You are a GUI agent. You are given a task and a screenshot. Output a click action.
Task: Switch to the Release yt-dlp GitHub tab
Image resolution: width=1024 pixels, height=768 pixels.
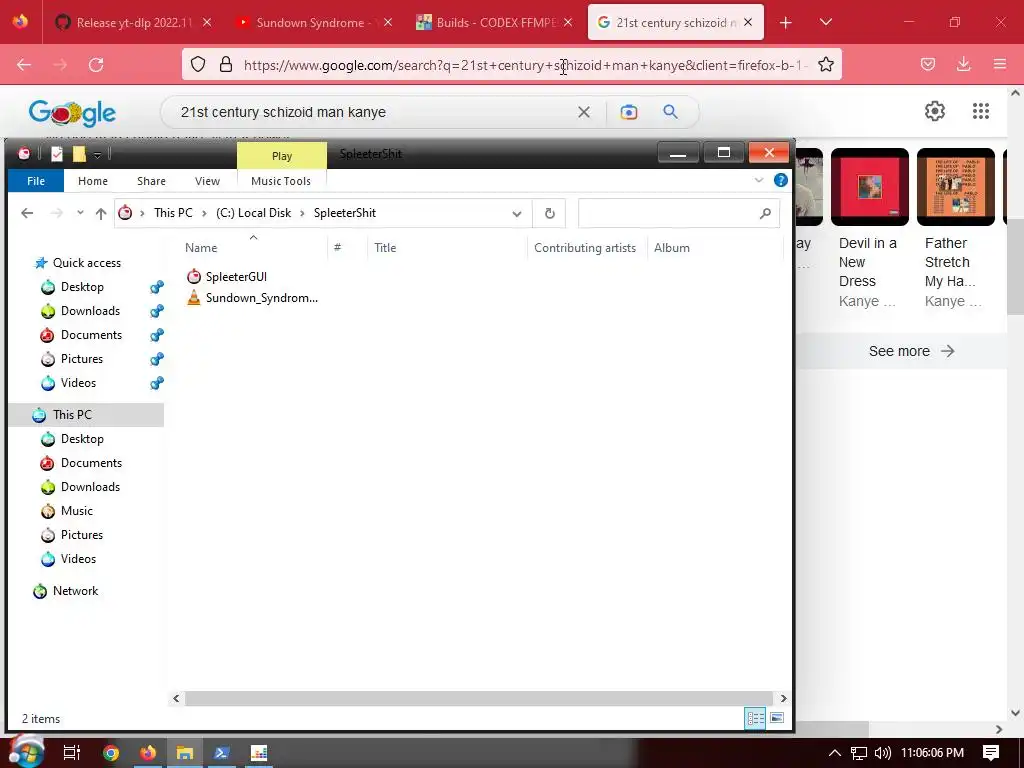(x=132, y=23)
